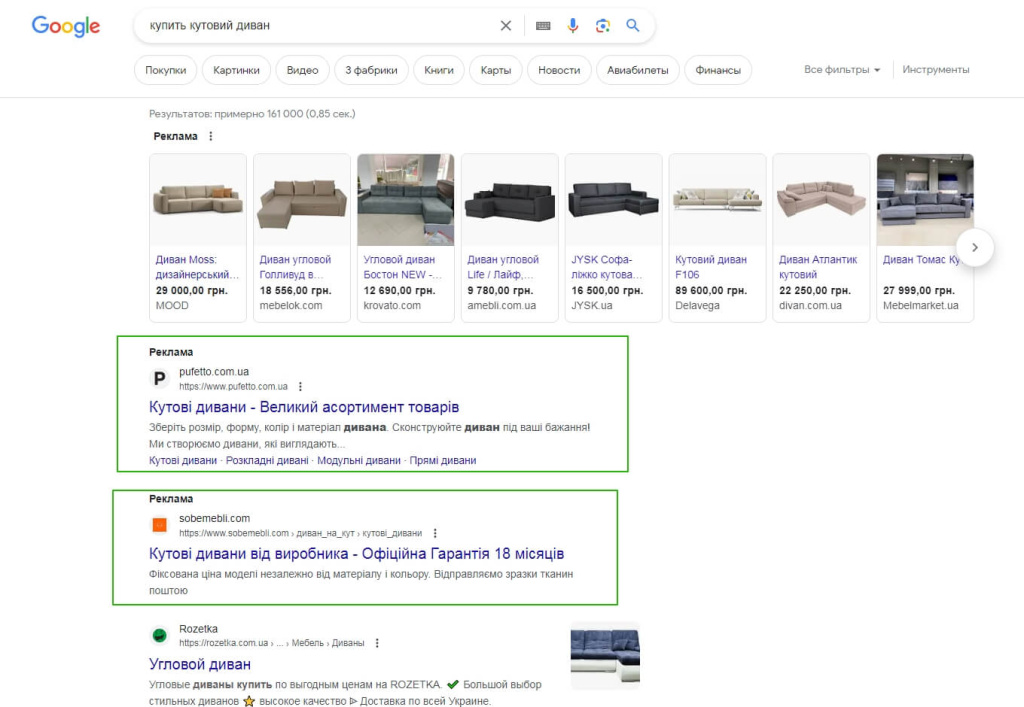Open JYSK Софа-ліжко кутова title link
This screenshot has width=1024, height=707.
[x=607, y=267]
